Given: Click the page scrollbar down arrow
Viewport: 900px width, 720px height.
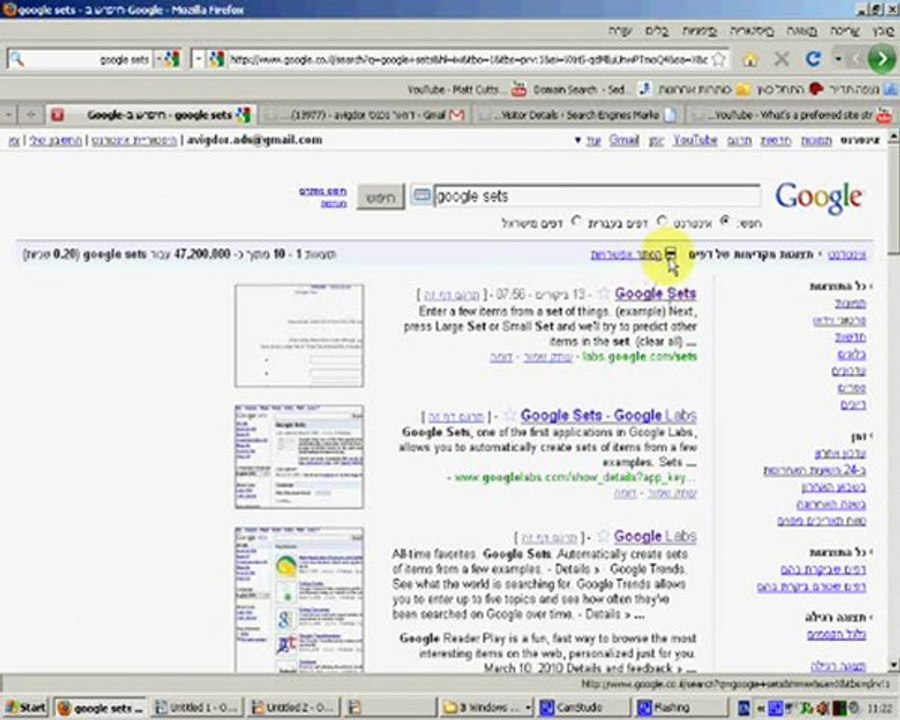Looking at the screenshot, I should point(894,666).
